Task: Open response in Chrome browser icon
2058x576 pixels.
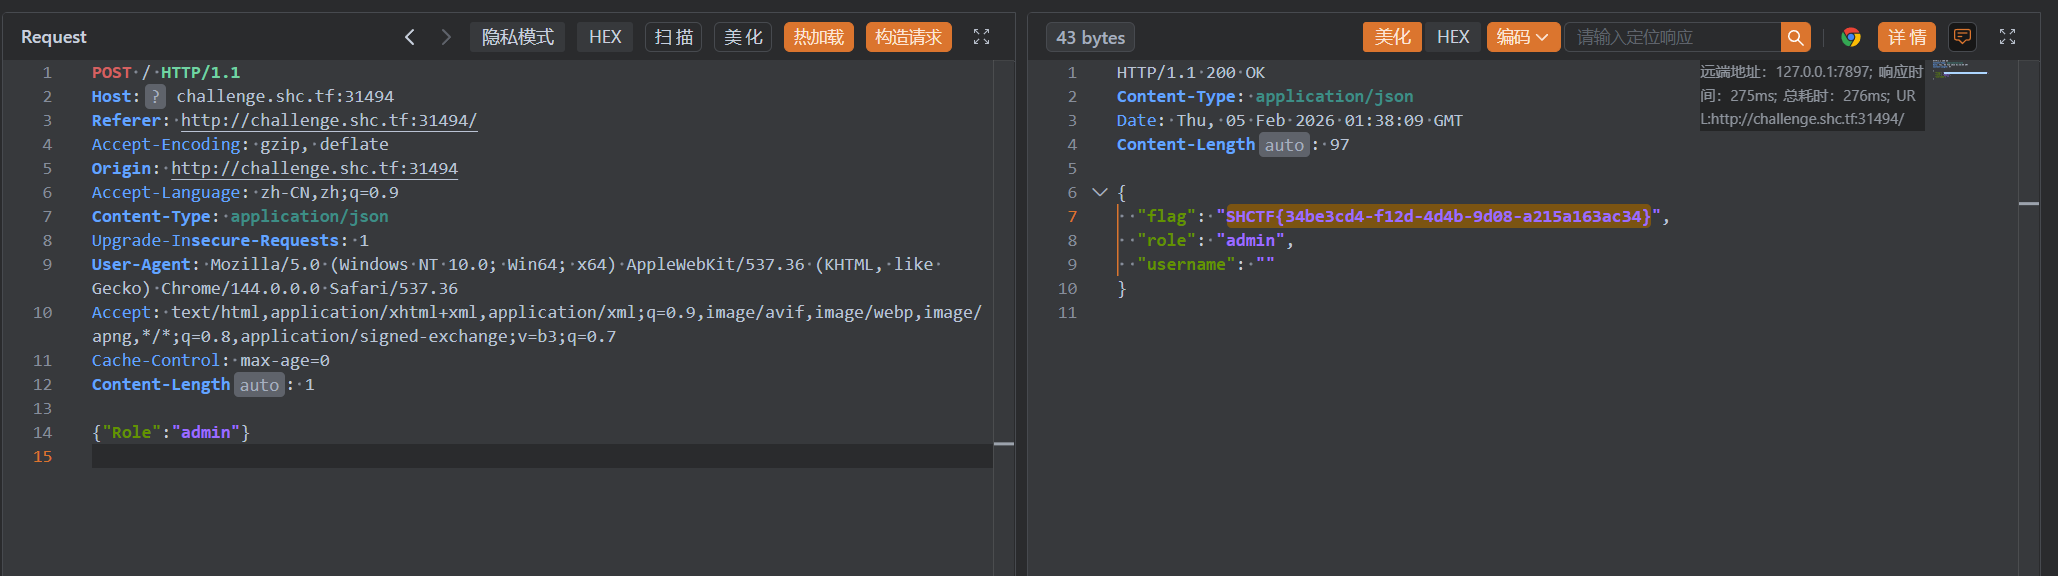Action: point(1851,37)
